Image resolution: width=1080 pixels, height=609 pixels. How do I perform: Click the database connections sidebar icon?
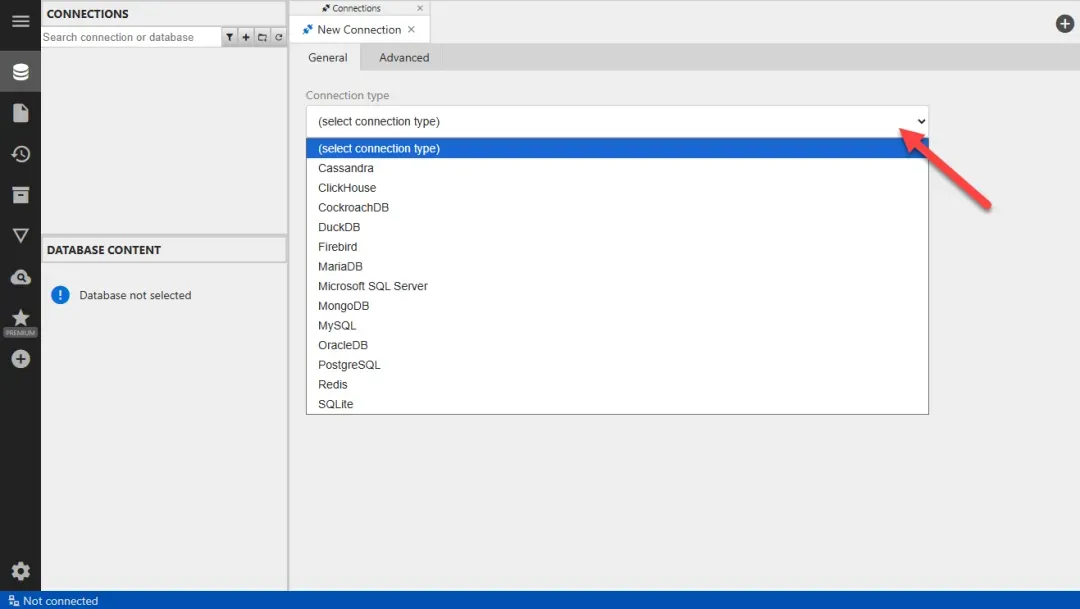coord(20,72)
